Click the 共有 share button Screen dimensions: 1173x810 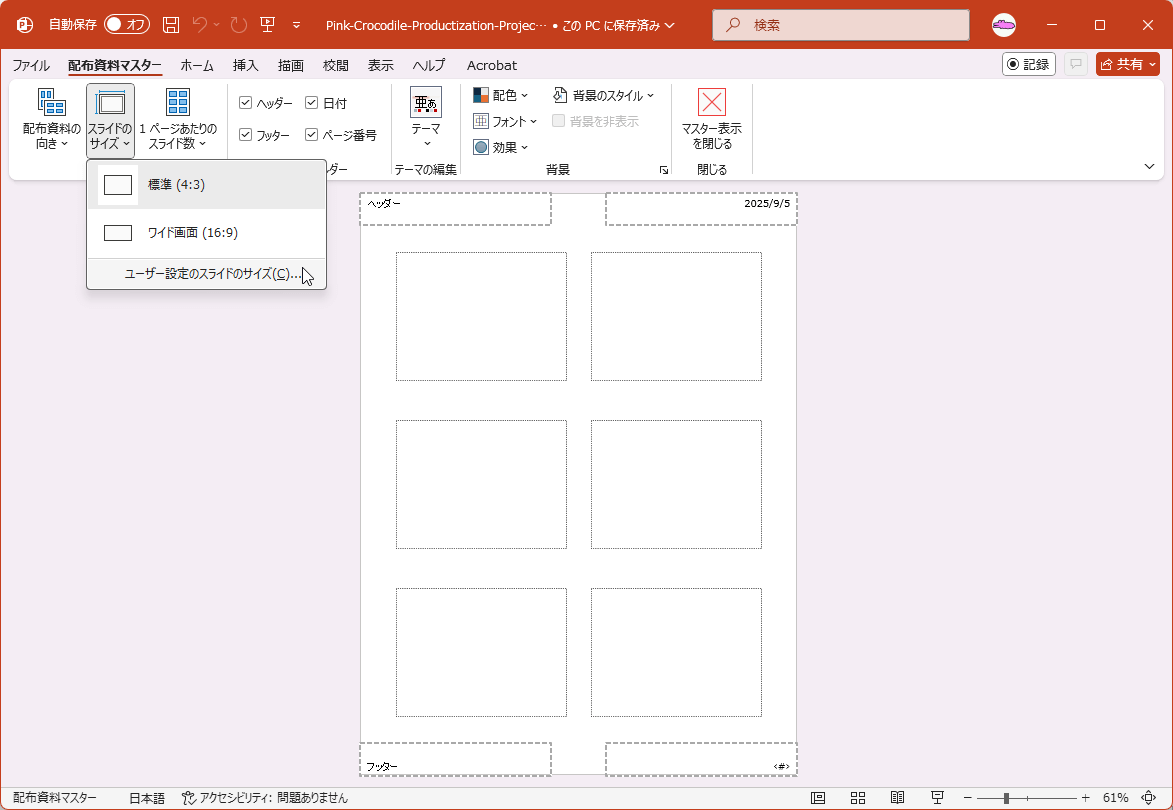point(1127,64)
